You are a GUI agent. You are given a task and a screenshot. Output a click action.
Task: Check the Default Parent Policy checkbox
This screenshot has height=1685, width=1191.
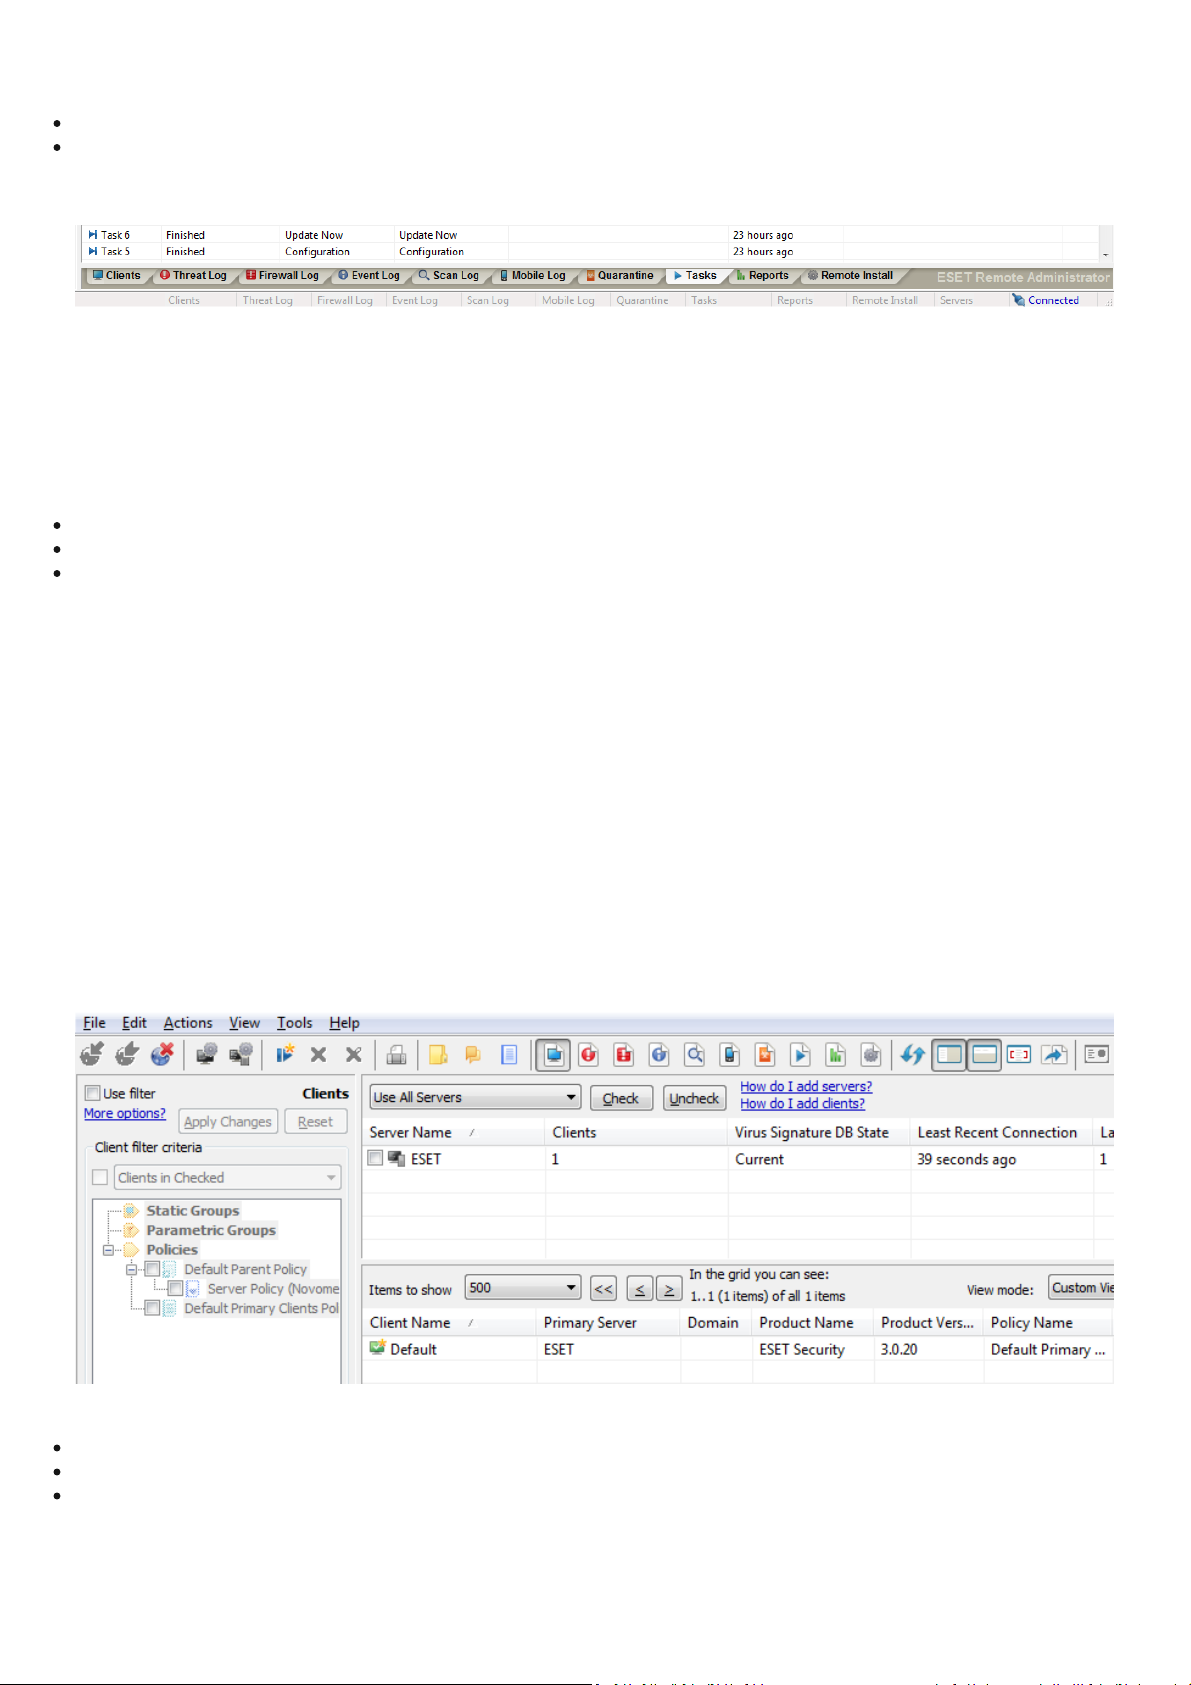(152, 1269)
